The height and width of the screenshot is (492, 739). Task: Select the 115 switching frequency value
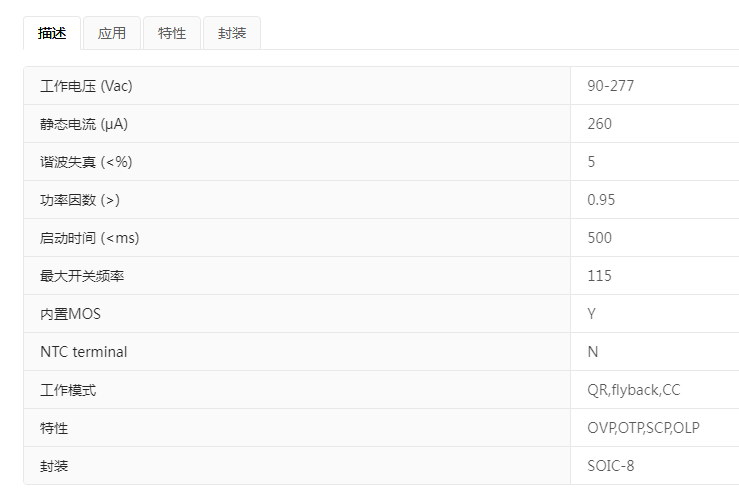tap(599, 276)
